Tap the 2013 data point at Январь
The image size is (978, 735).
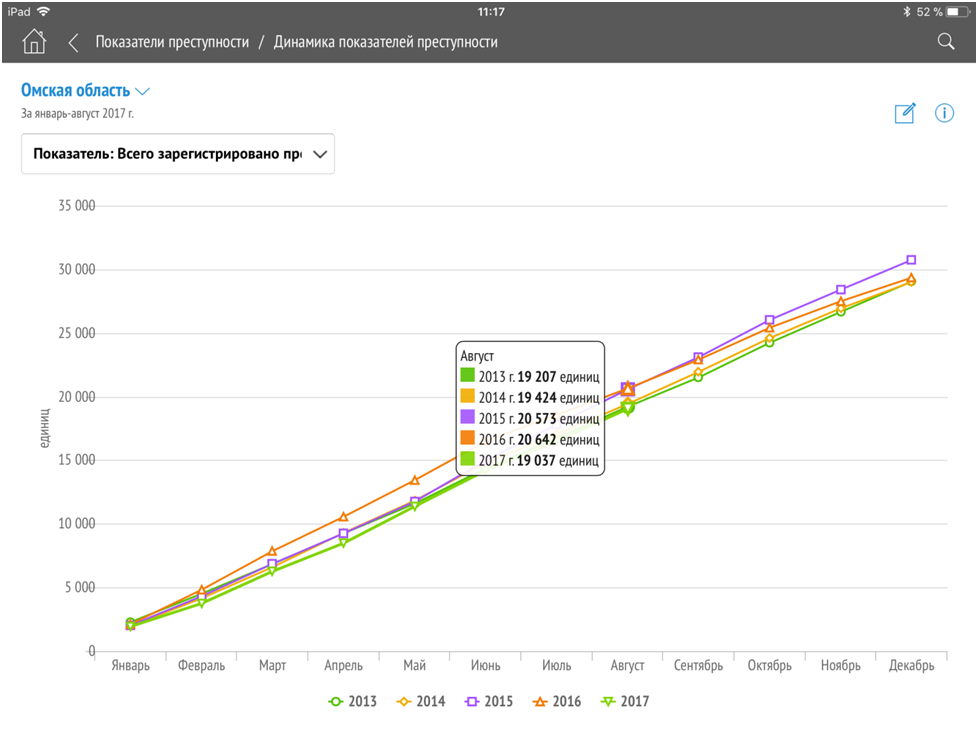point(131,623)
